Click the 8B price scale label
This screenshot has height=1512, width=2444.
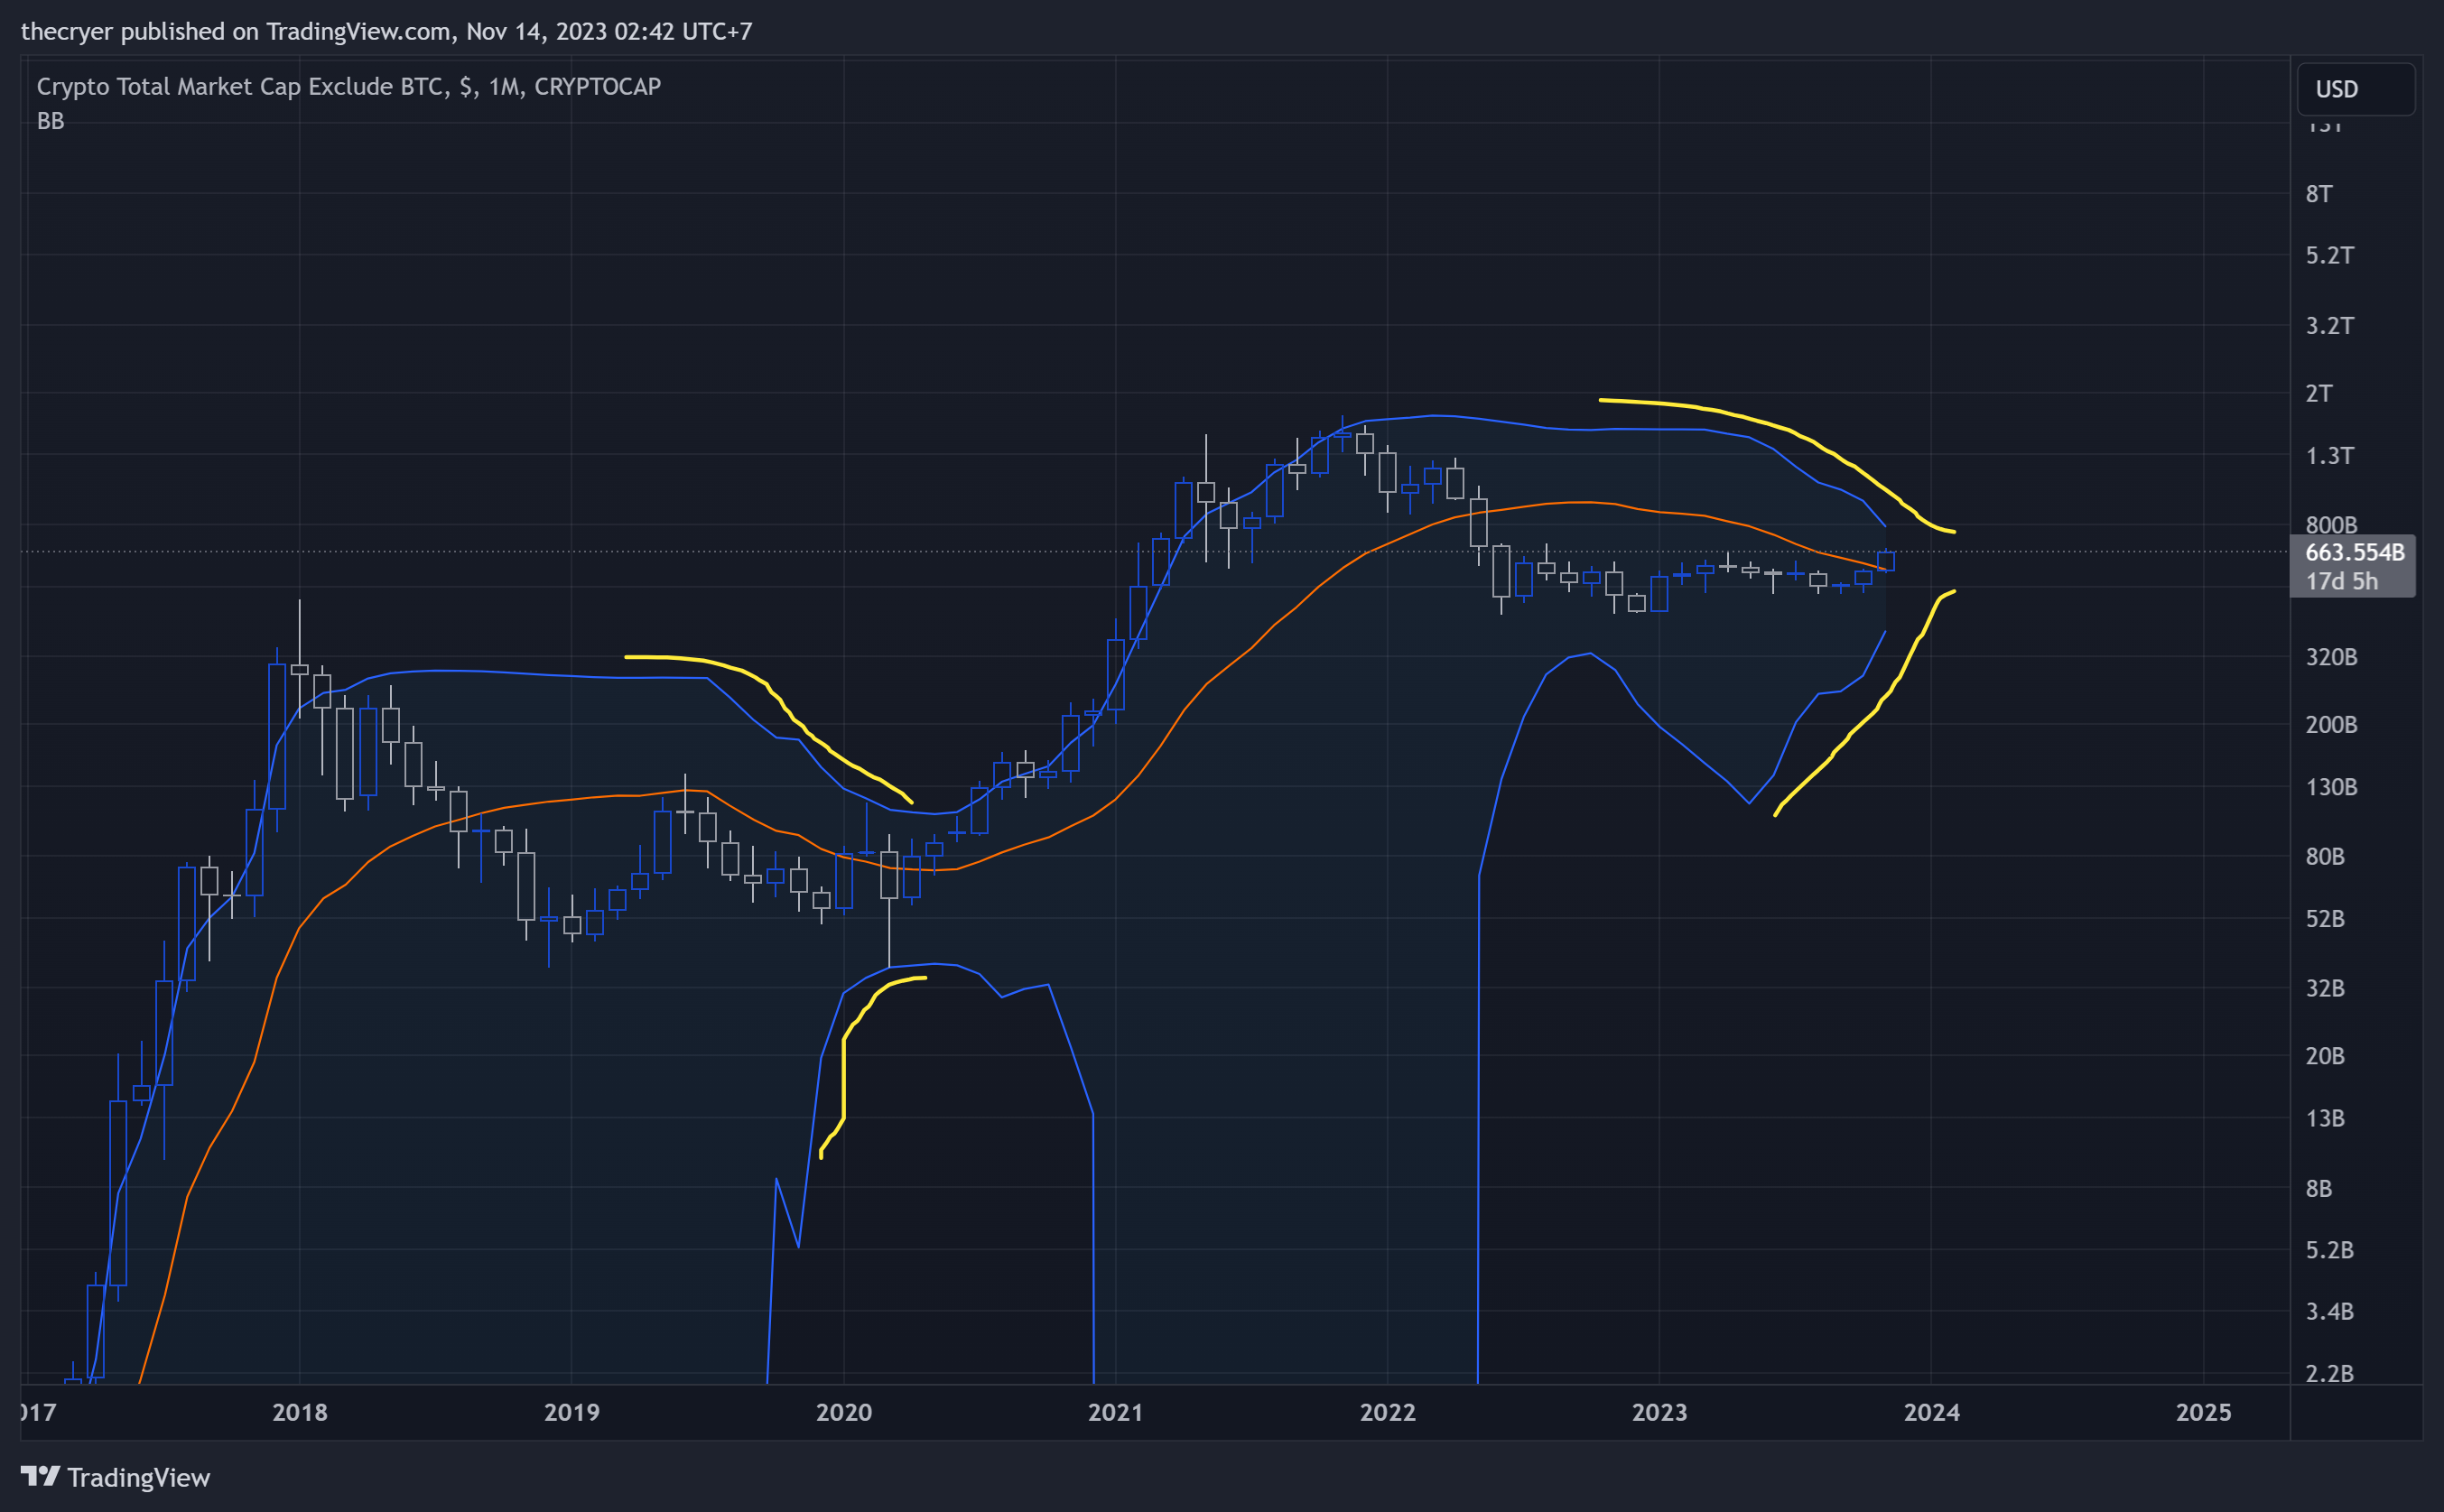click(x=2318, y=1188)
